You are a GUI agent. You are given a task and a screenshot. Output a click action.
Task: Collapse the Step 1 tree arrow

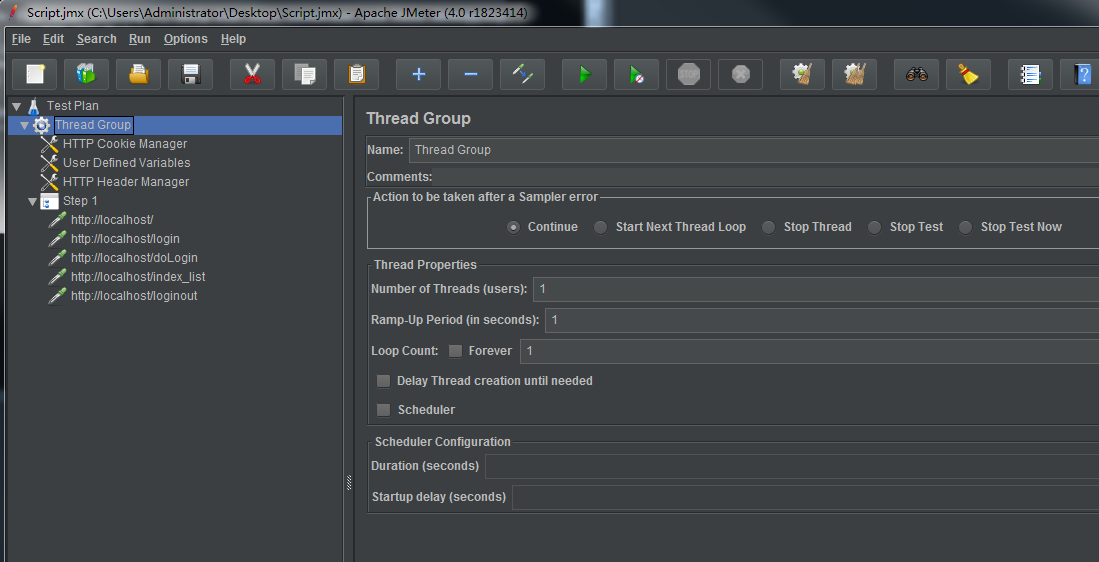(33, 201)
